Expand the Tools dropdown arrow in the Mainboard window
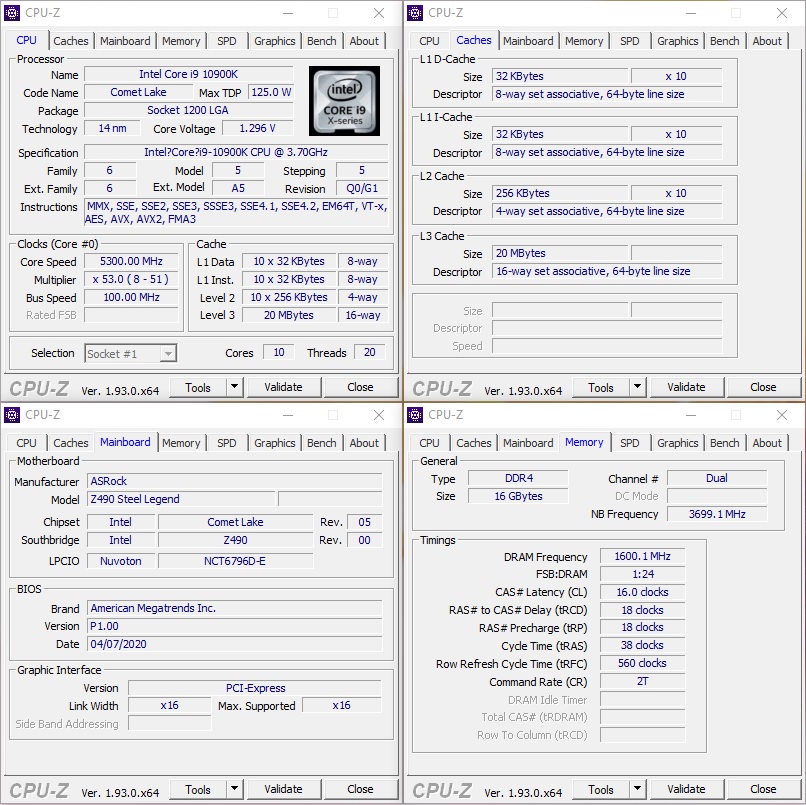Image resolution: width=806 pixels, height=805 pixels. [x=234, y=789]
